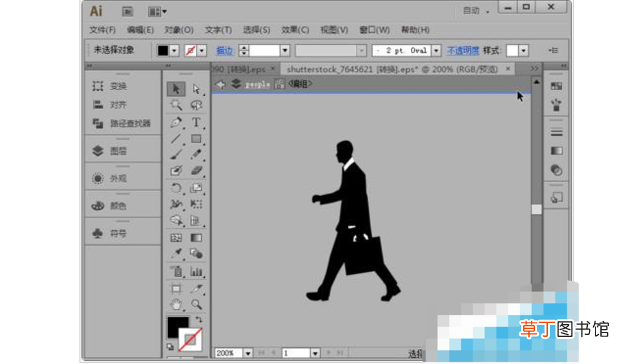The image size is (620, 364).
Task: Select the Eyedropper tool
Action: point(176,253)
